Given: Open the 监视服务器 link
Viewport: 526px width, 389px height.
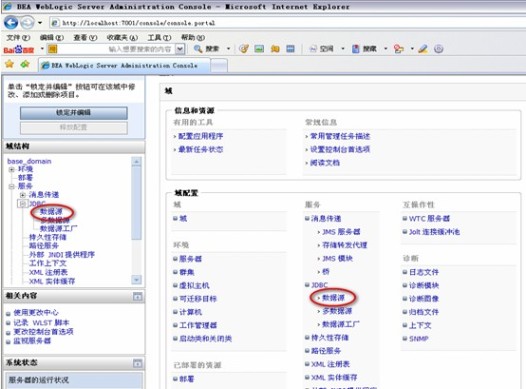Looking at the screenshot, I should pos(32,341).
